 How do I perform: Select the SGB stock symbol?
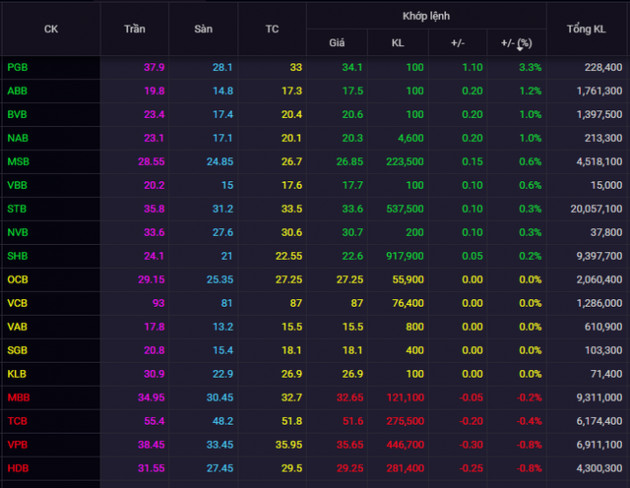click(17, 350)
